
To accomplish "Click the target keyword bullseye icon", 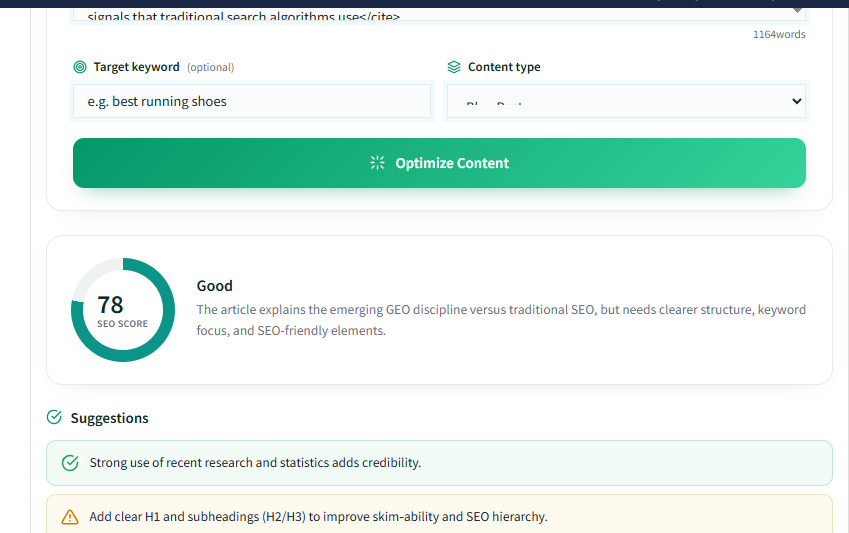I will point(80,67).
